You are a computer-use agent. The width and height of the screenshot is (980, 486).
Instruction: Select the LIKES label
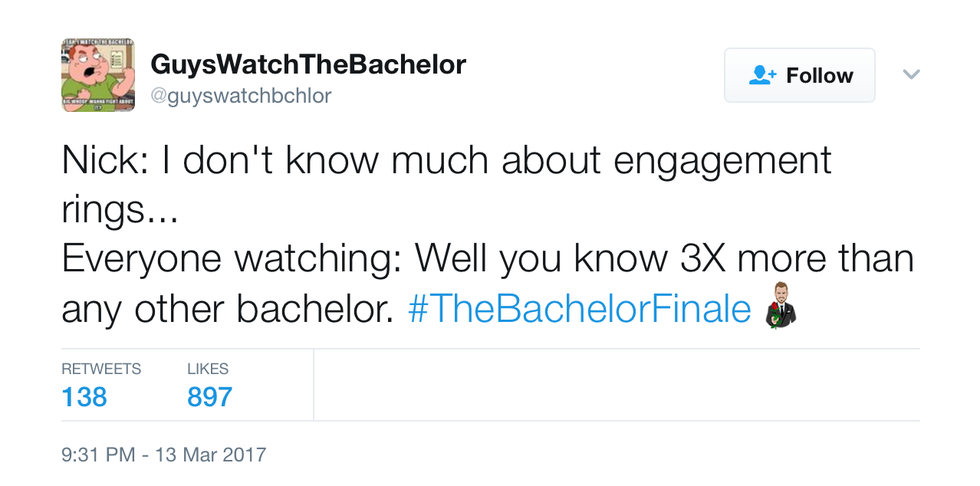[x=207, y=369]
